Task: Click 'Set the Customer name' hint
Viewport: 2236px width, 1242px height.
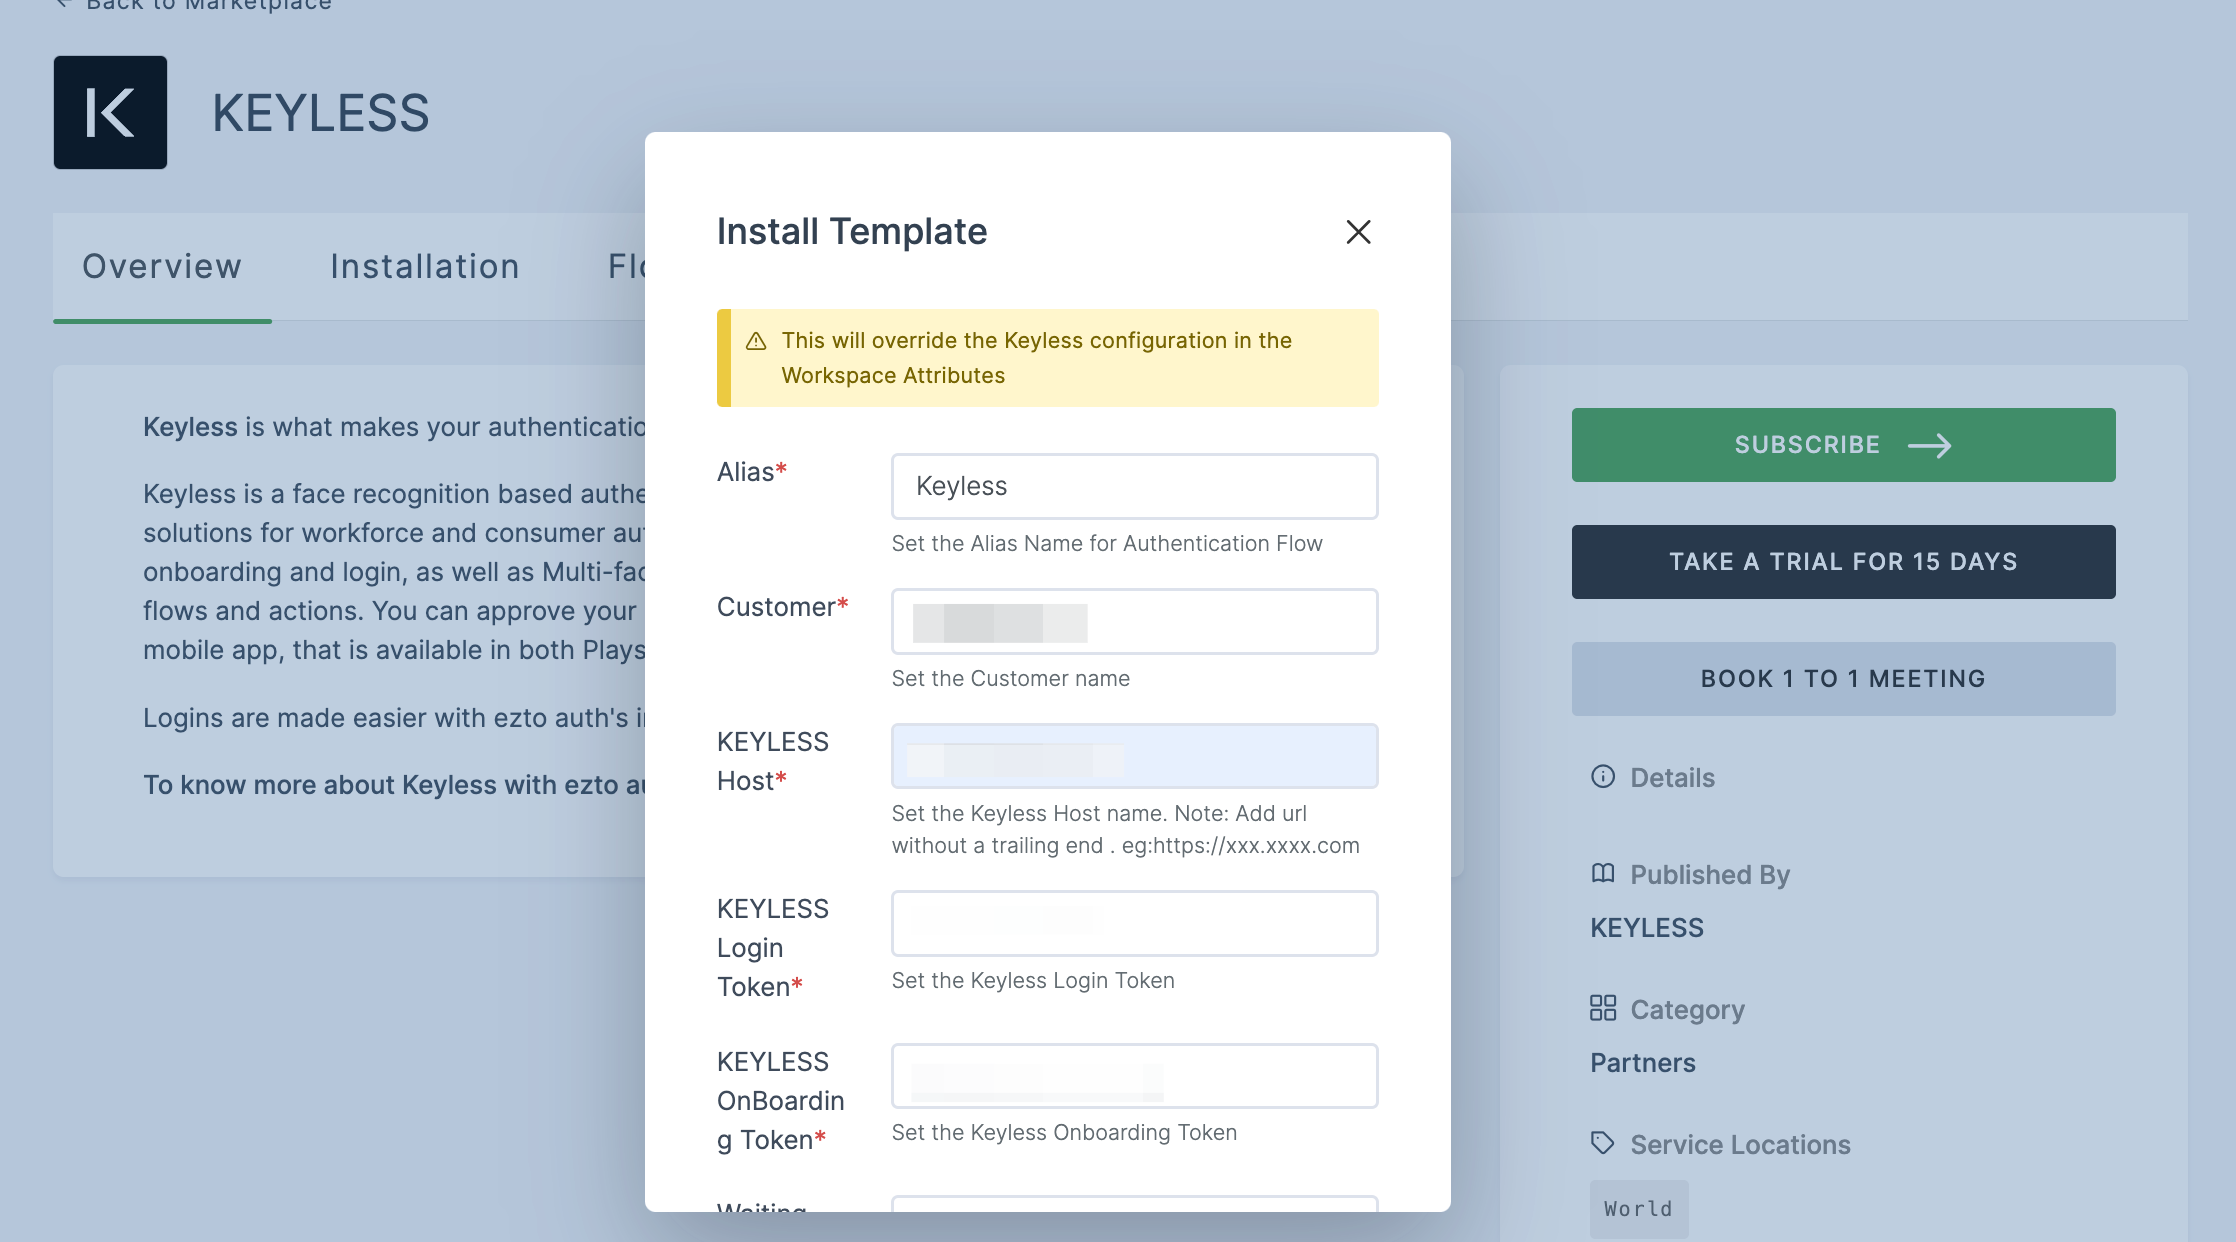Action: click(1010, 679)
